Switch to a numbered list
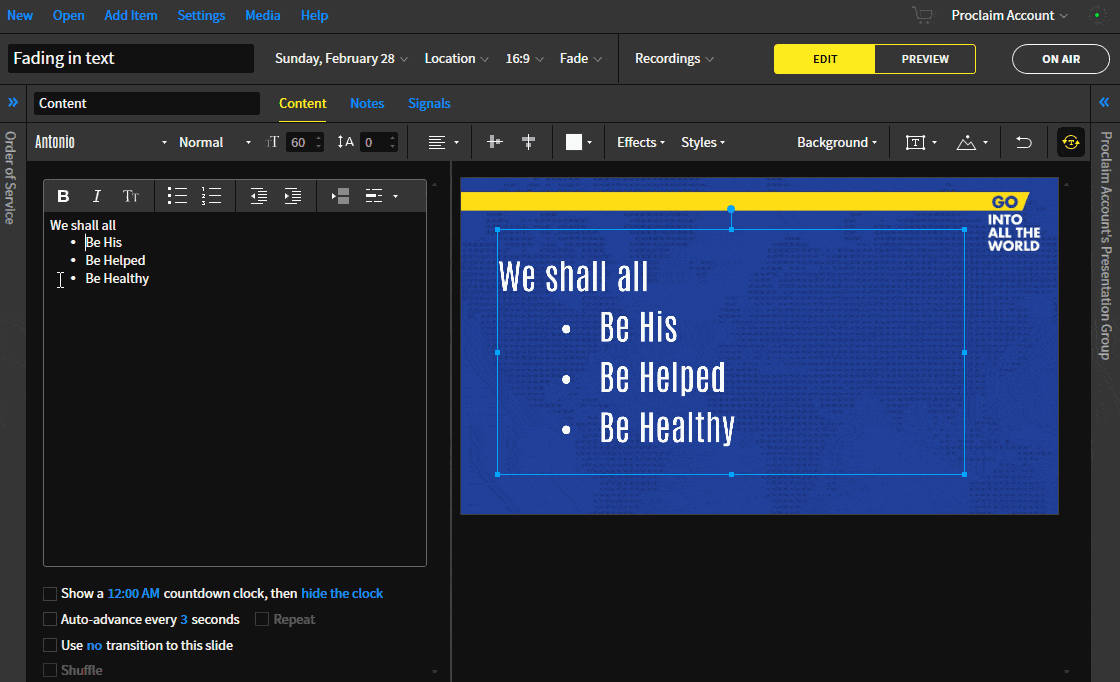This screenshot has width=1120, height=682. pyautogui.click(x=211, y=195)
